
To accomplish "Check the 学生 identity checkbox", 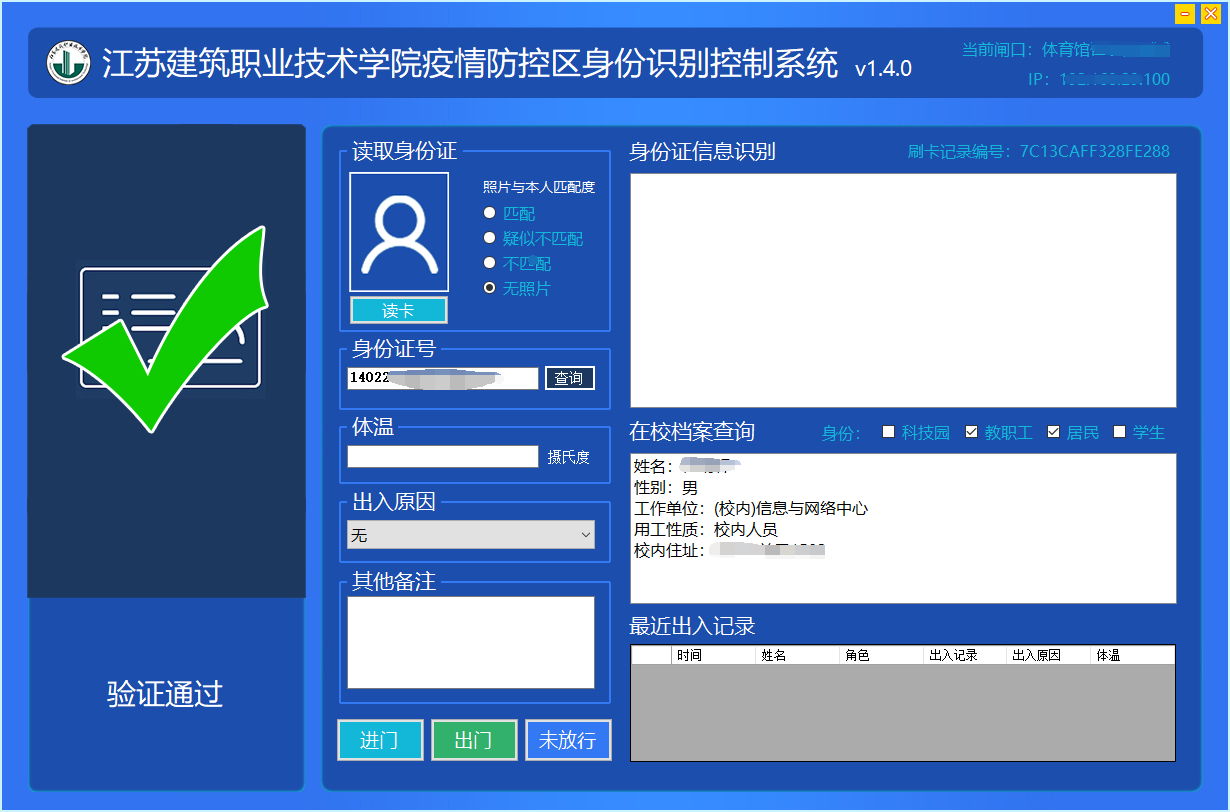I will tap(1120, 432).
